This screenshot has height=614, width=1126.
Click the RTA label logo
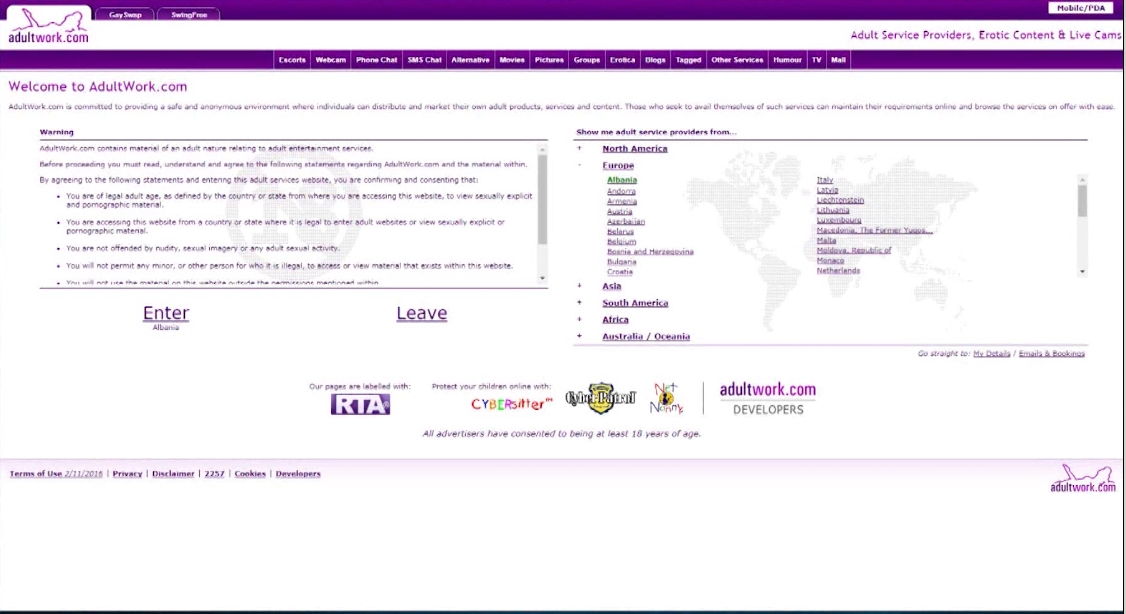point(360,404)
